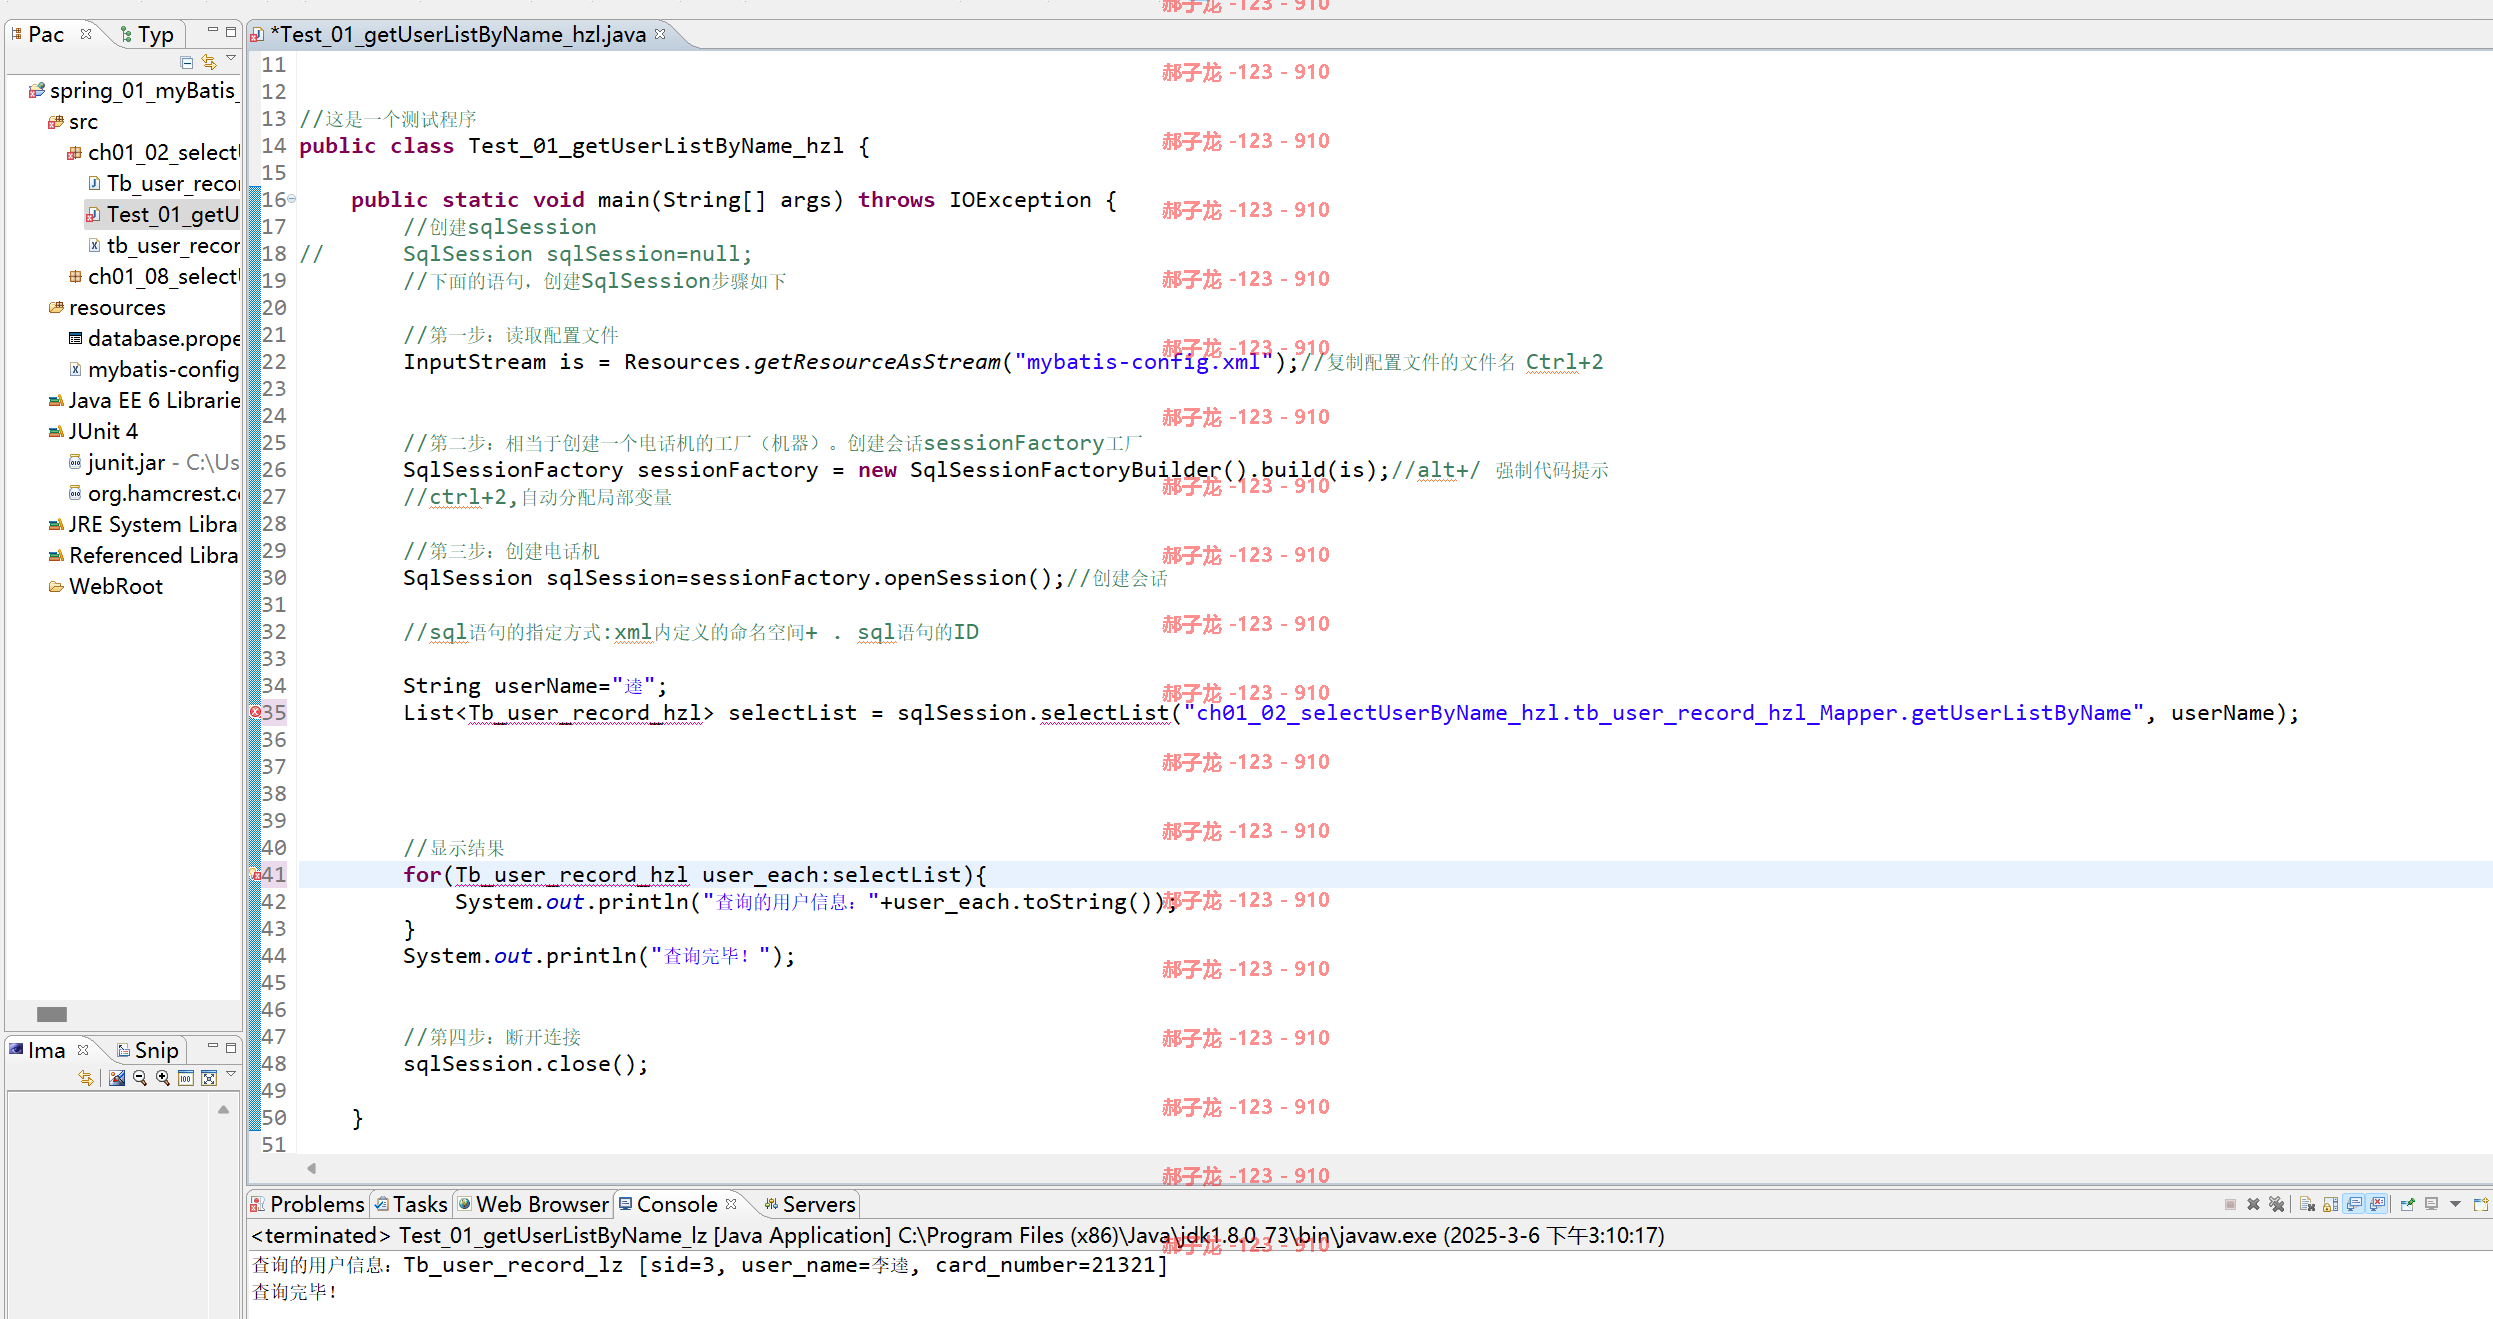Viewport: 2493px width, 1319px height.
Task: Toggle Link with Editor in Image Viewer
Action: click(86, 1078)
